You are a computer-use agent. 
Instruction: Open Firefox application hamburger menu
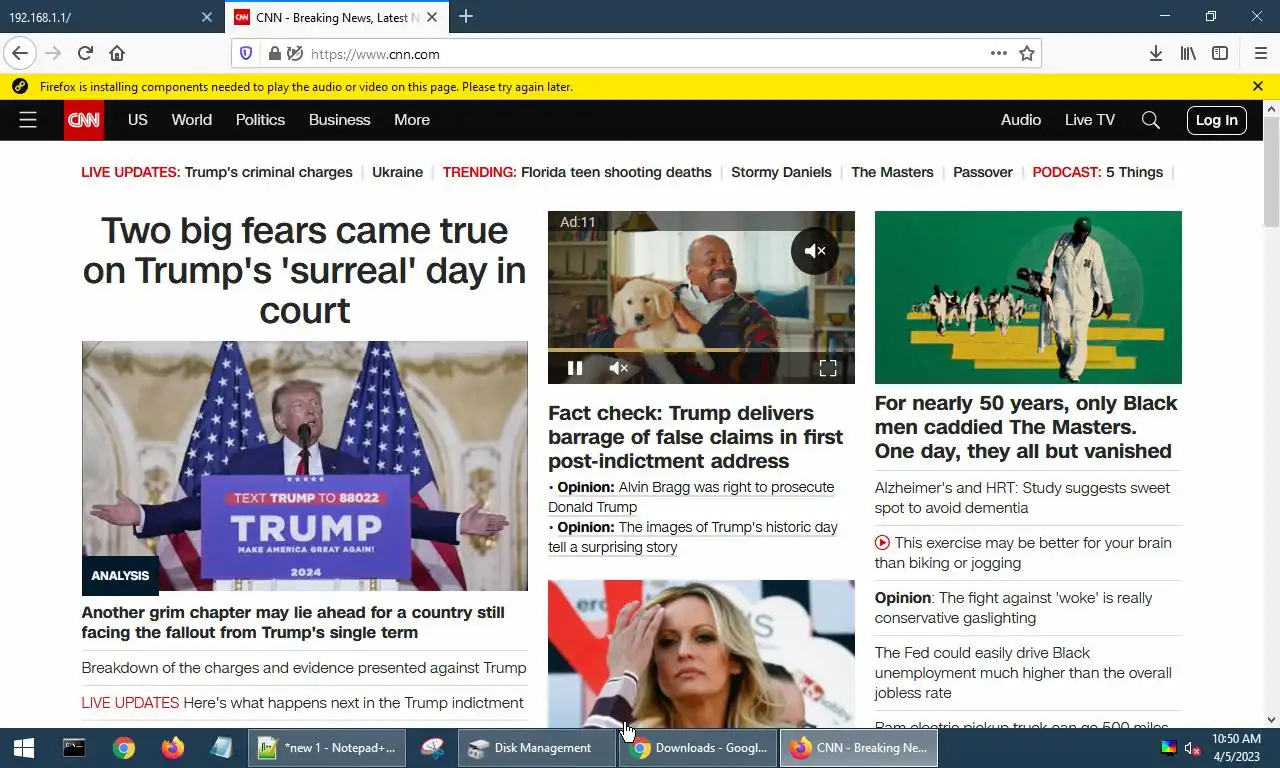pos(1260,54)
